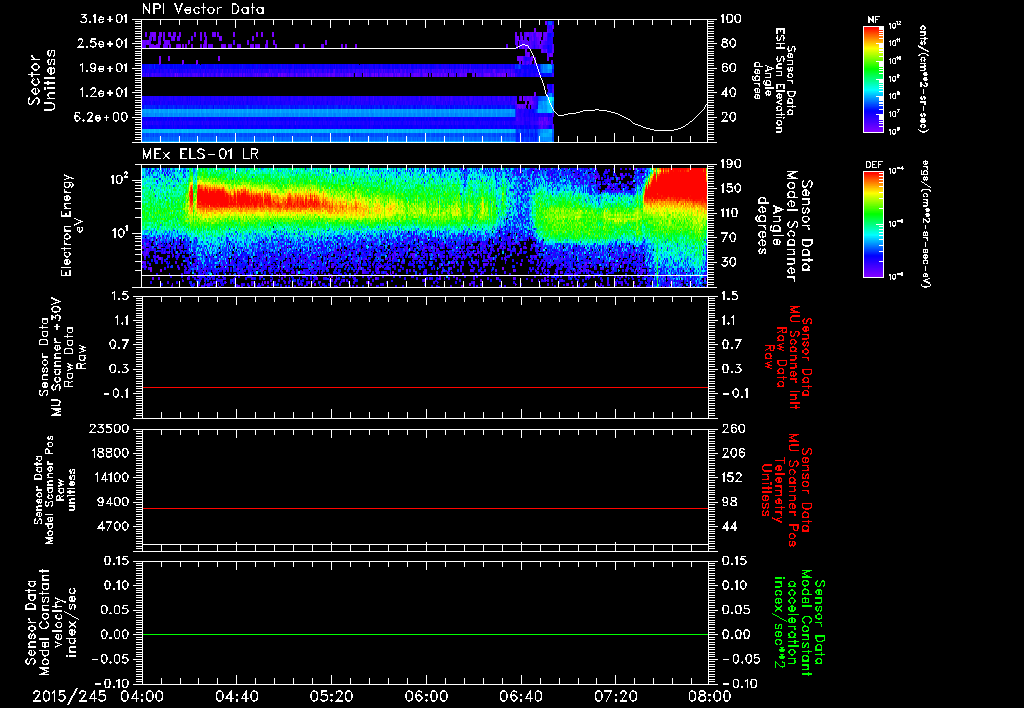Click the 'MU Scanner +30V Raw Data' axis title
The image size is (1024, 708).
tap(63, 357)
